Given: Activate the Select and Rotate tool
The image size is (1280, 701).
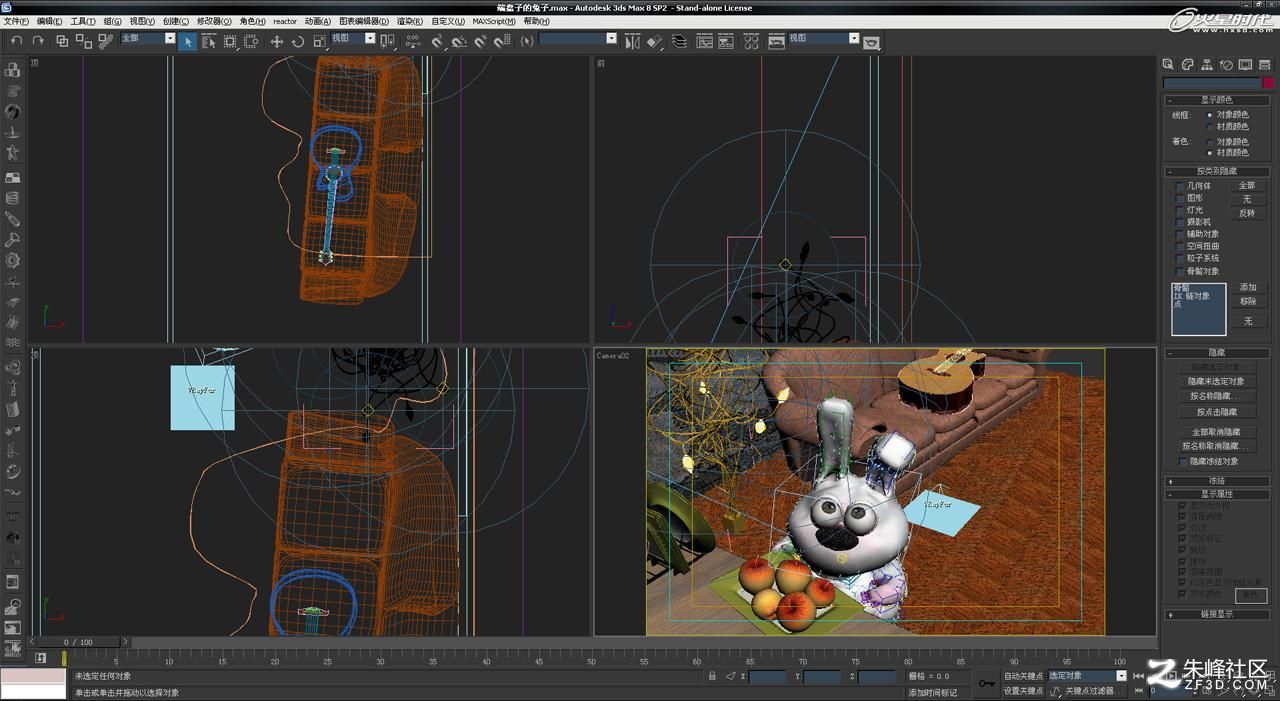Looking at the screenshot, I should click(x=297, y=41).
